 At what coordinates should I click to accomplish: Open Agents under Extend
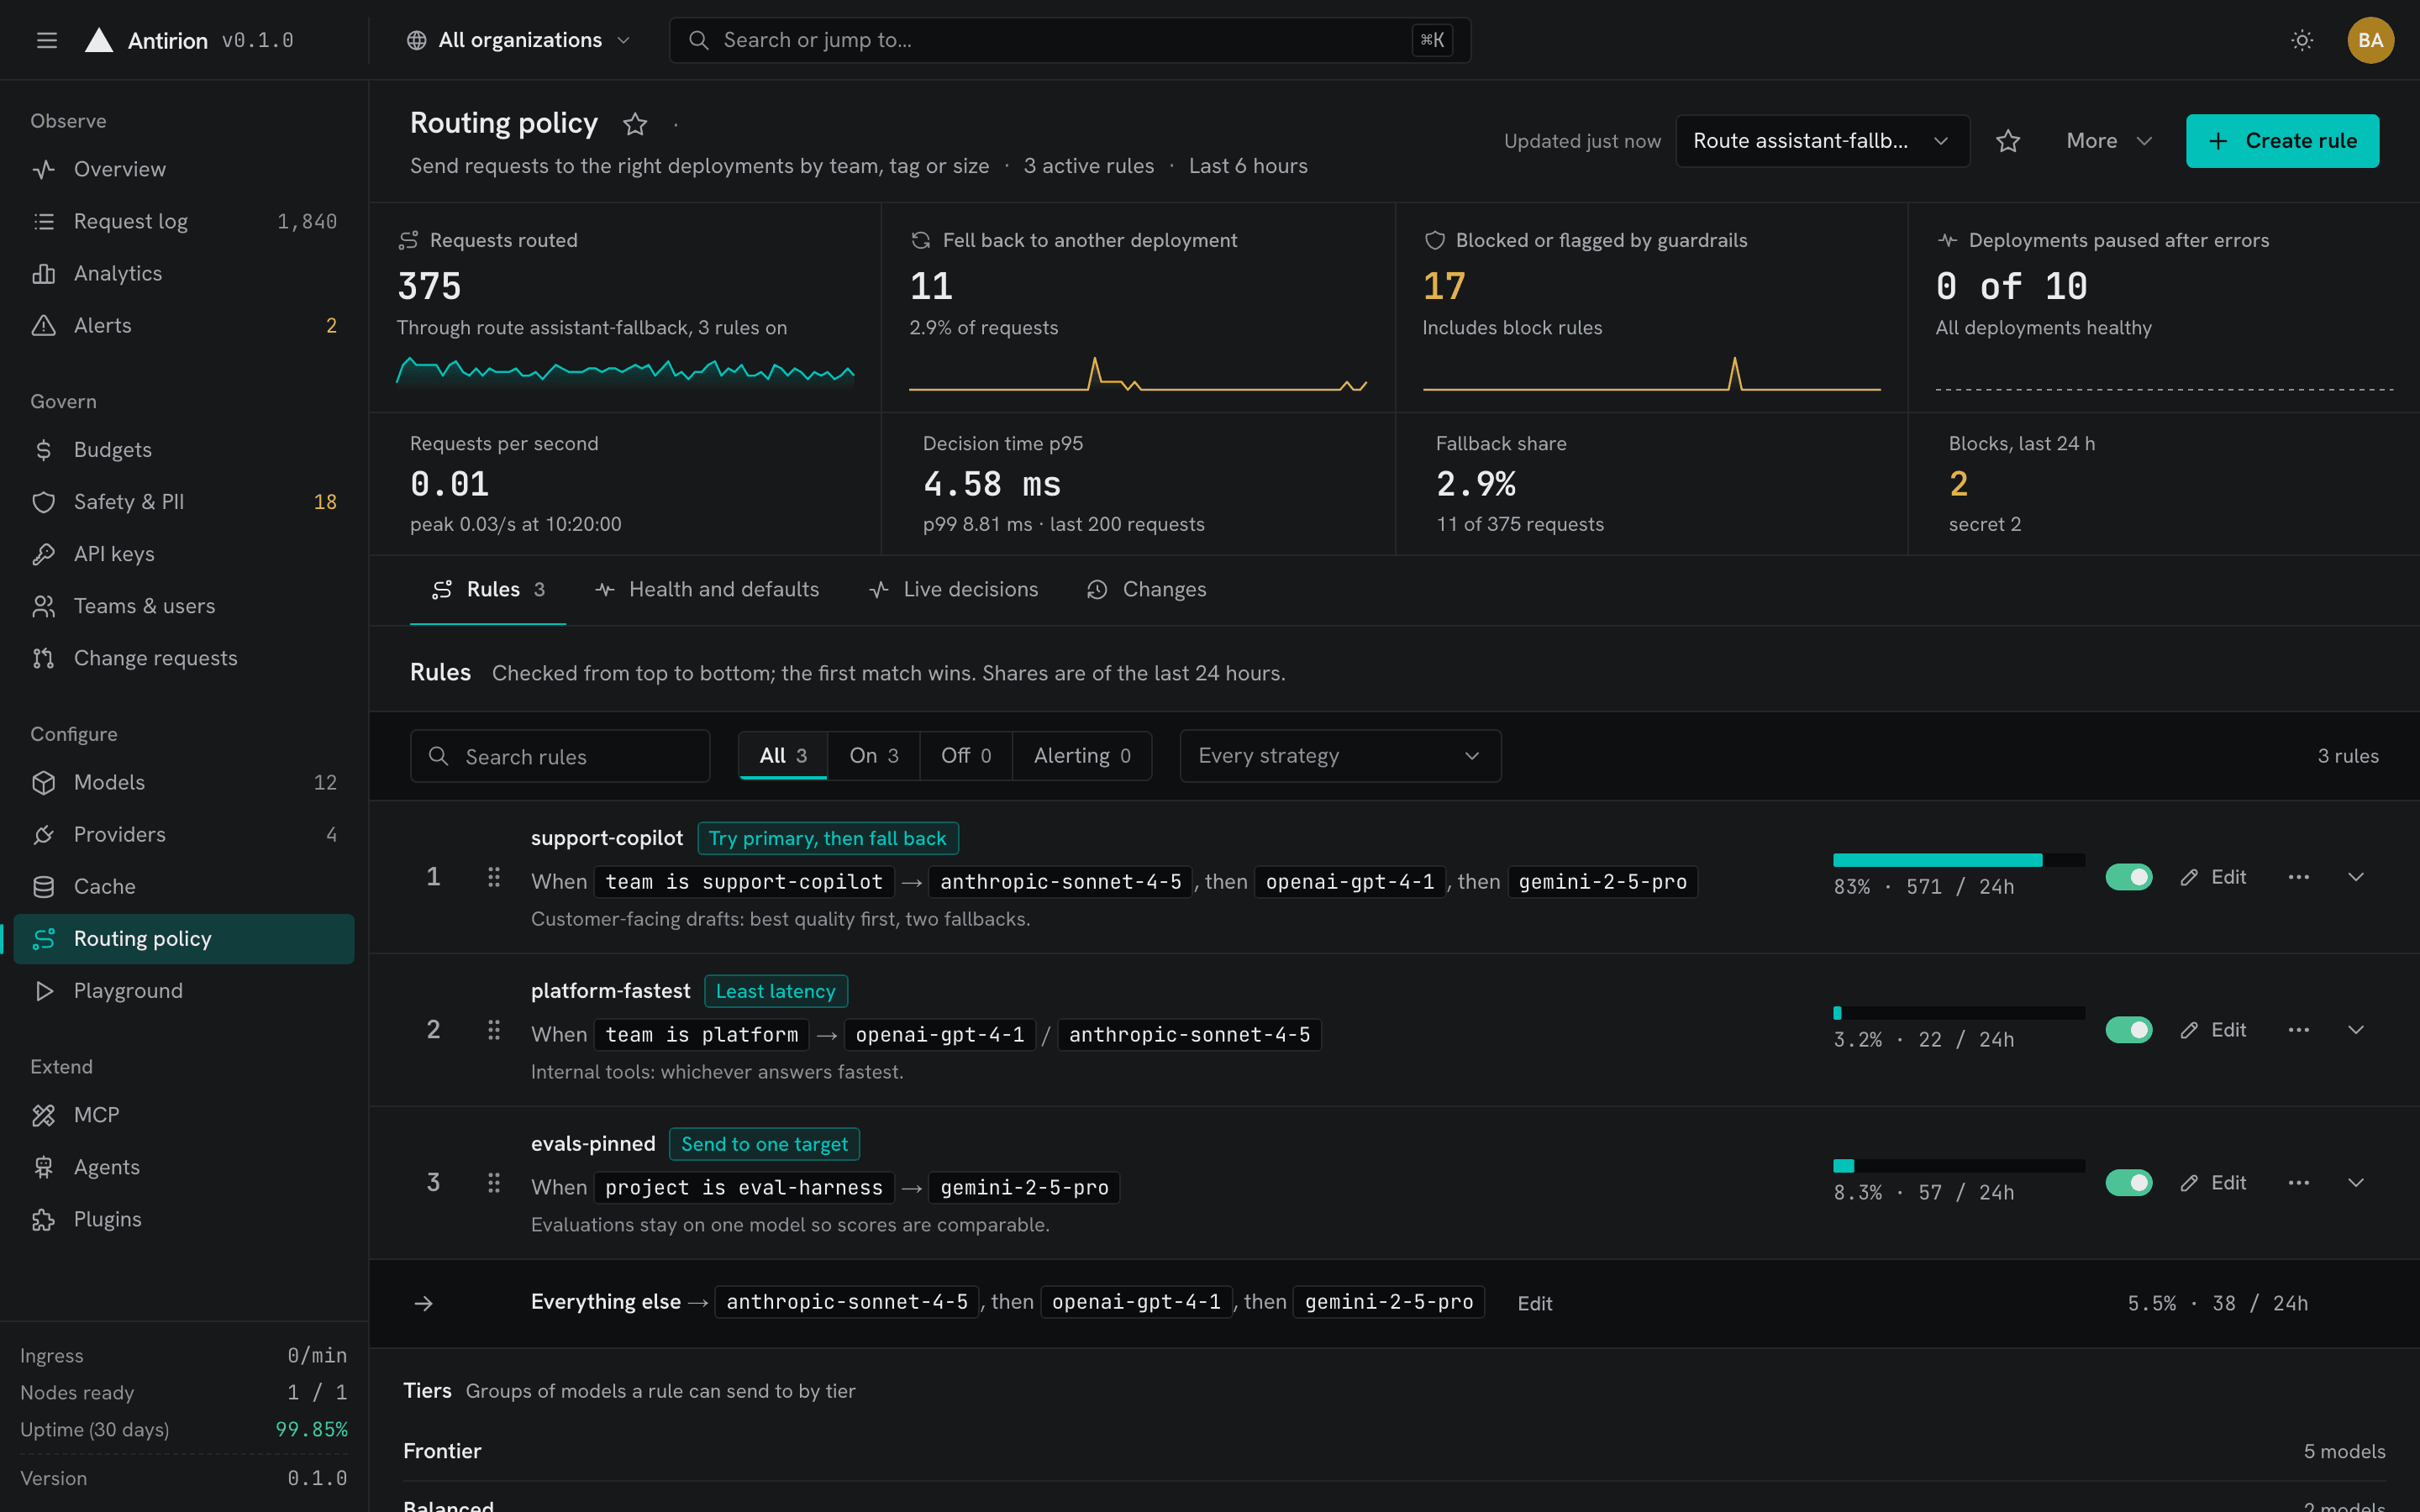click(x=184, y=1167)
